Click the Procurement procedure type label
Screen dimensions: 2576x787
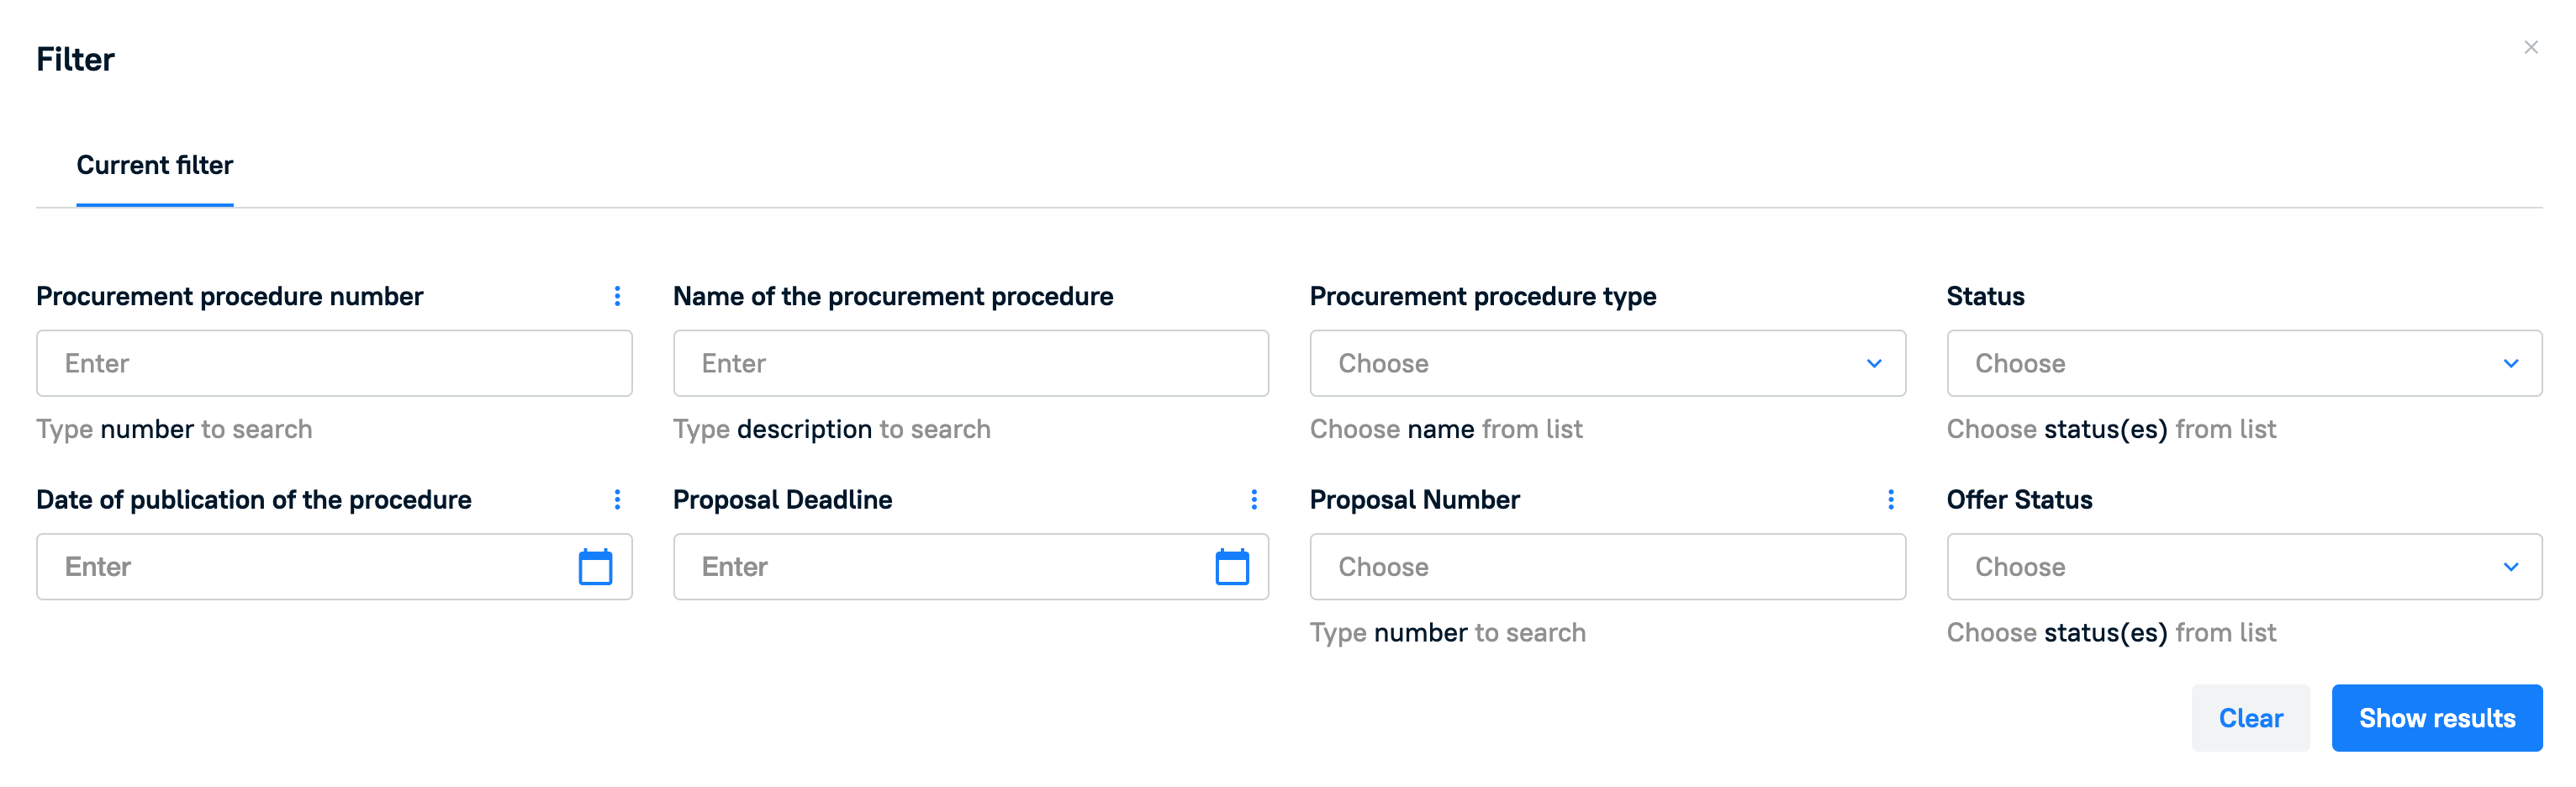pos(1483,296)
